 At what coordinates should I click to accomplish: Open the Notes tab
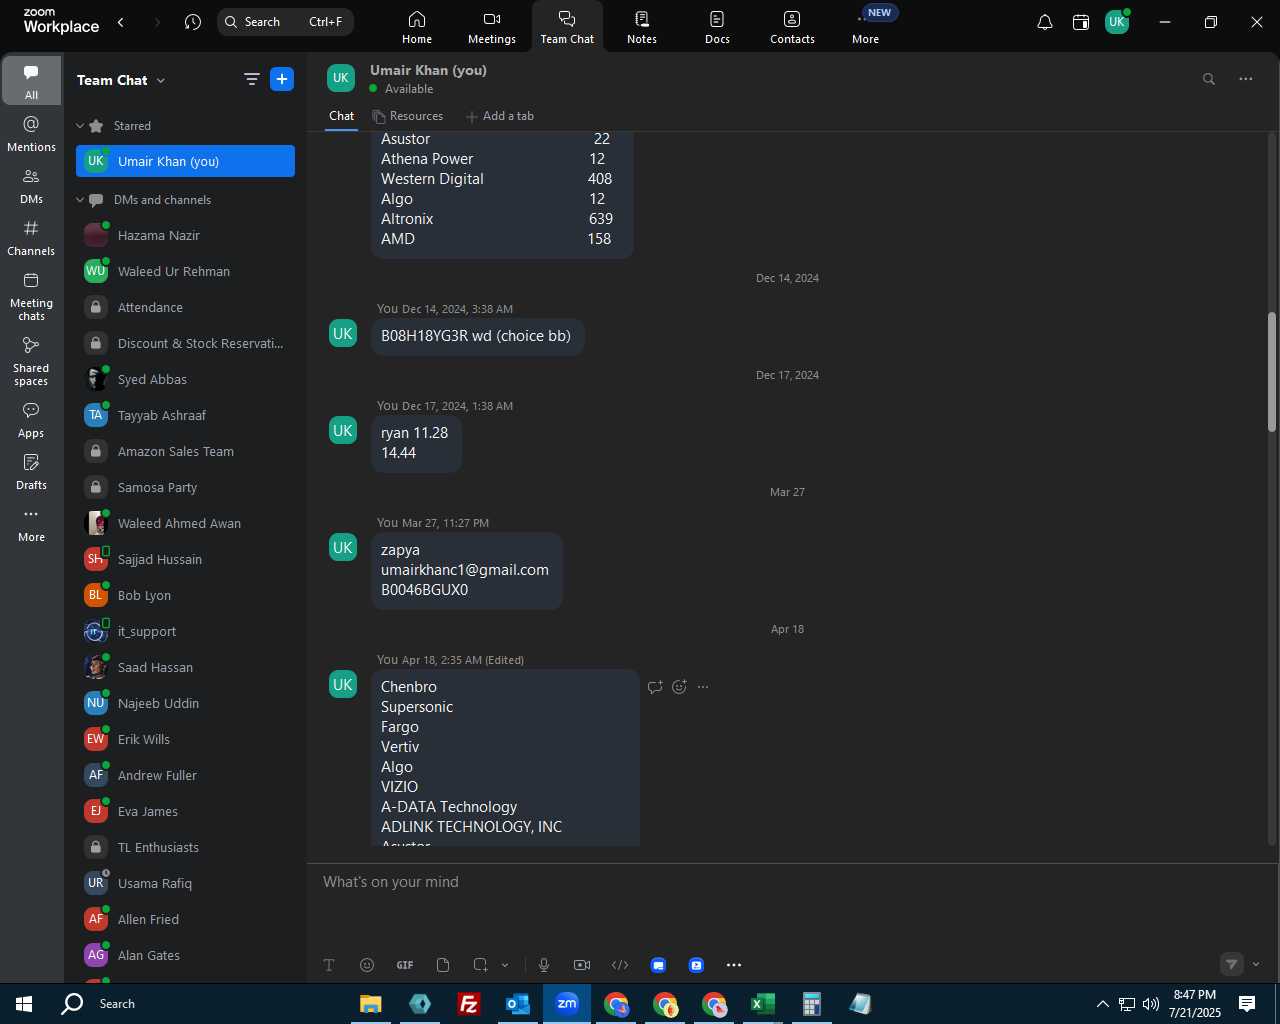click(x=642, y=27)
